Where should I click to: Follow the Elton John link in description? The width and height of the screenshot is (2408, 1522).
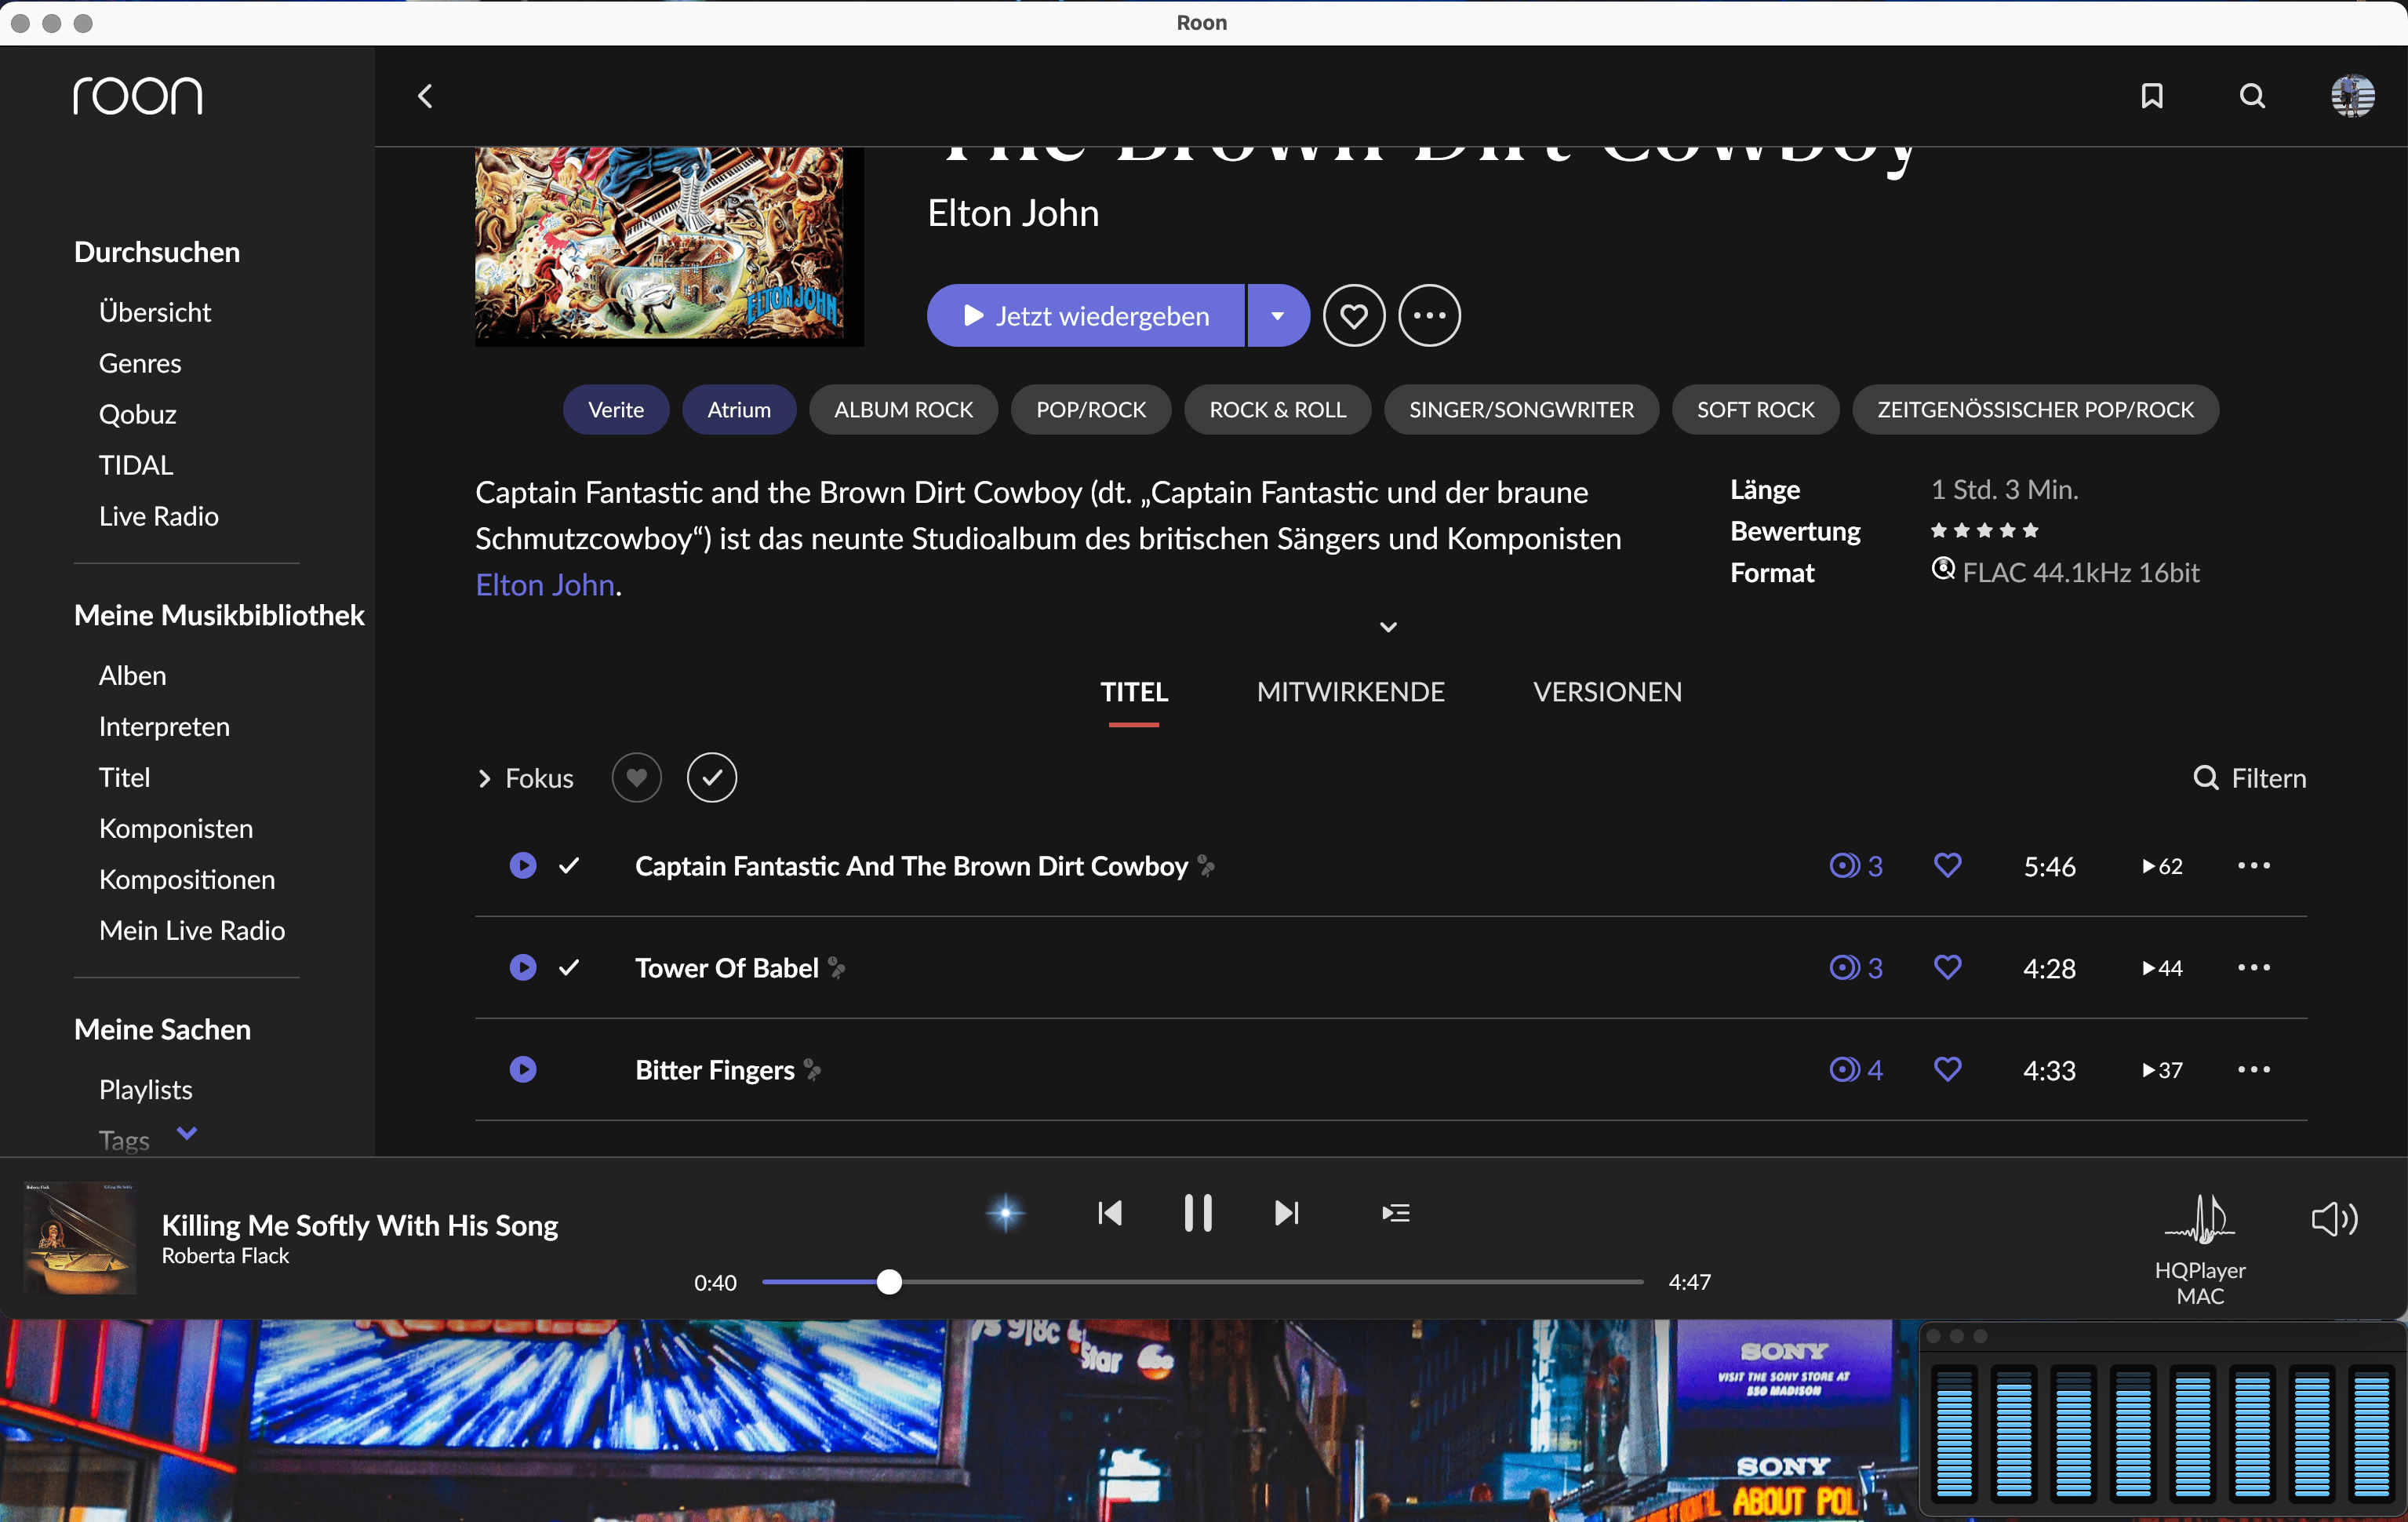click(x=545, y=585)
